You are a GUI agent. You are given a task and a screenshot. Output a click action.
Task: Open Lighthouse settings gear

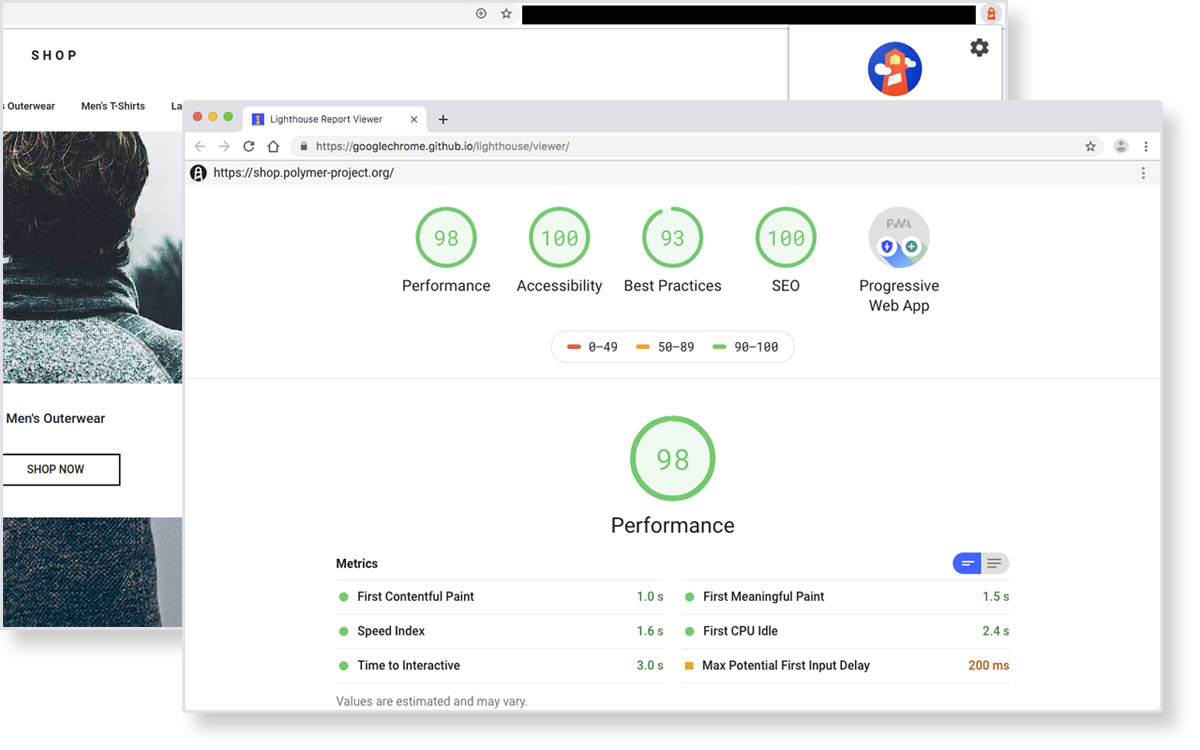(979, 48)
